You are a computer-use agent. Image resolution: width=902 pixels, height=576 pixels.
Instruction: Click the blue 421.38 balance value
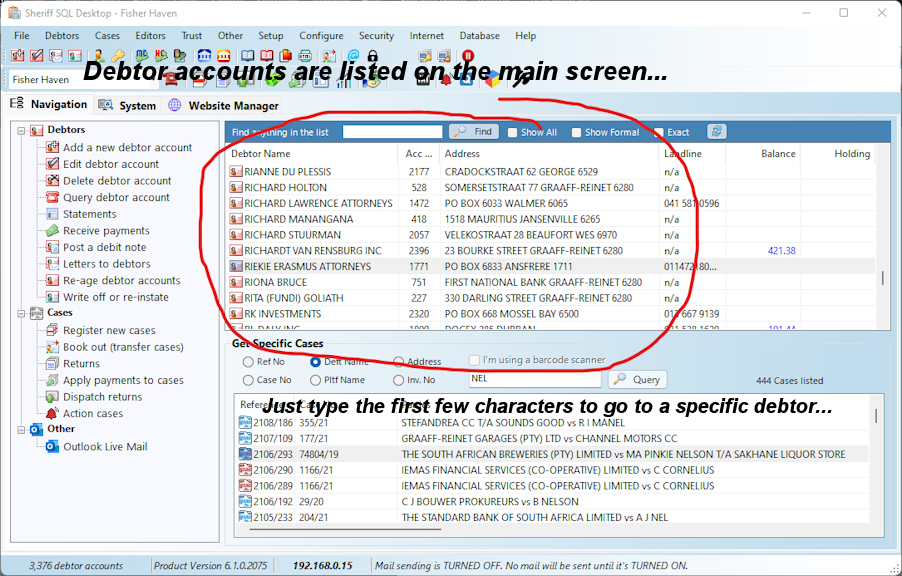[781, 251]
